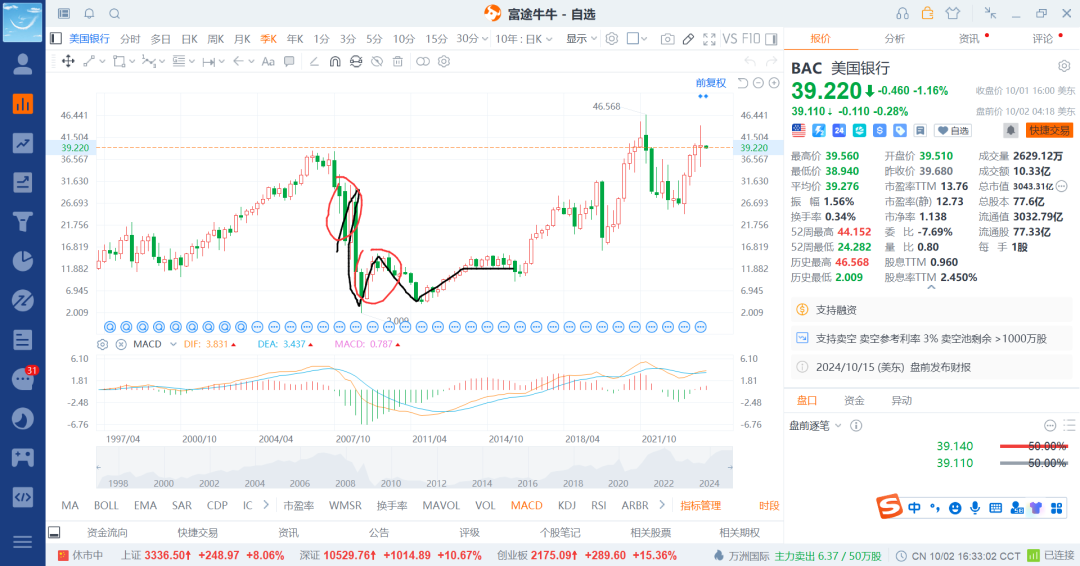Screen dimensions: 1080x566
Task: Click the 快捷交易 quick trade button
Action: click(1050, 130)
